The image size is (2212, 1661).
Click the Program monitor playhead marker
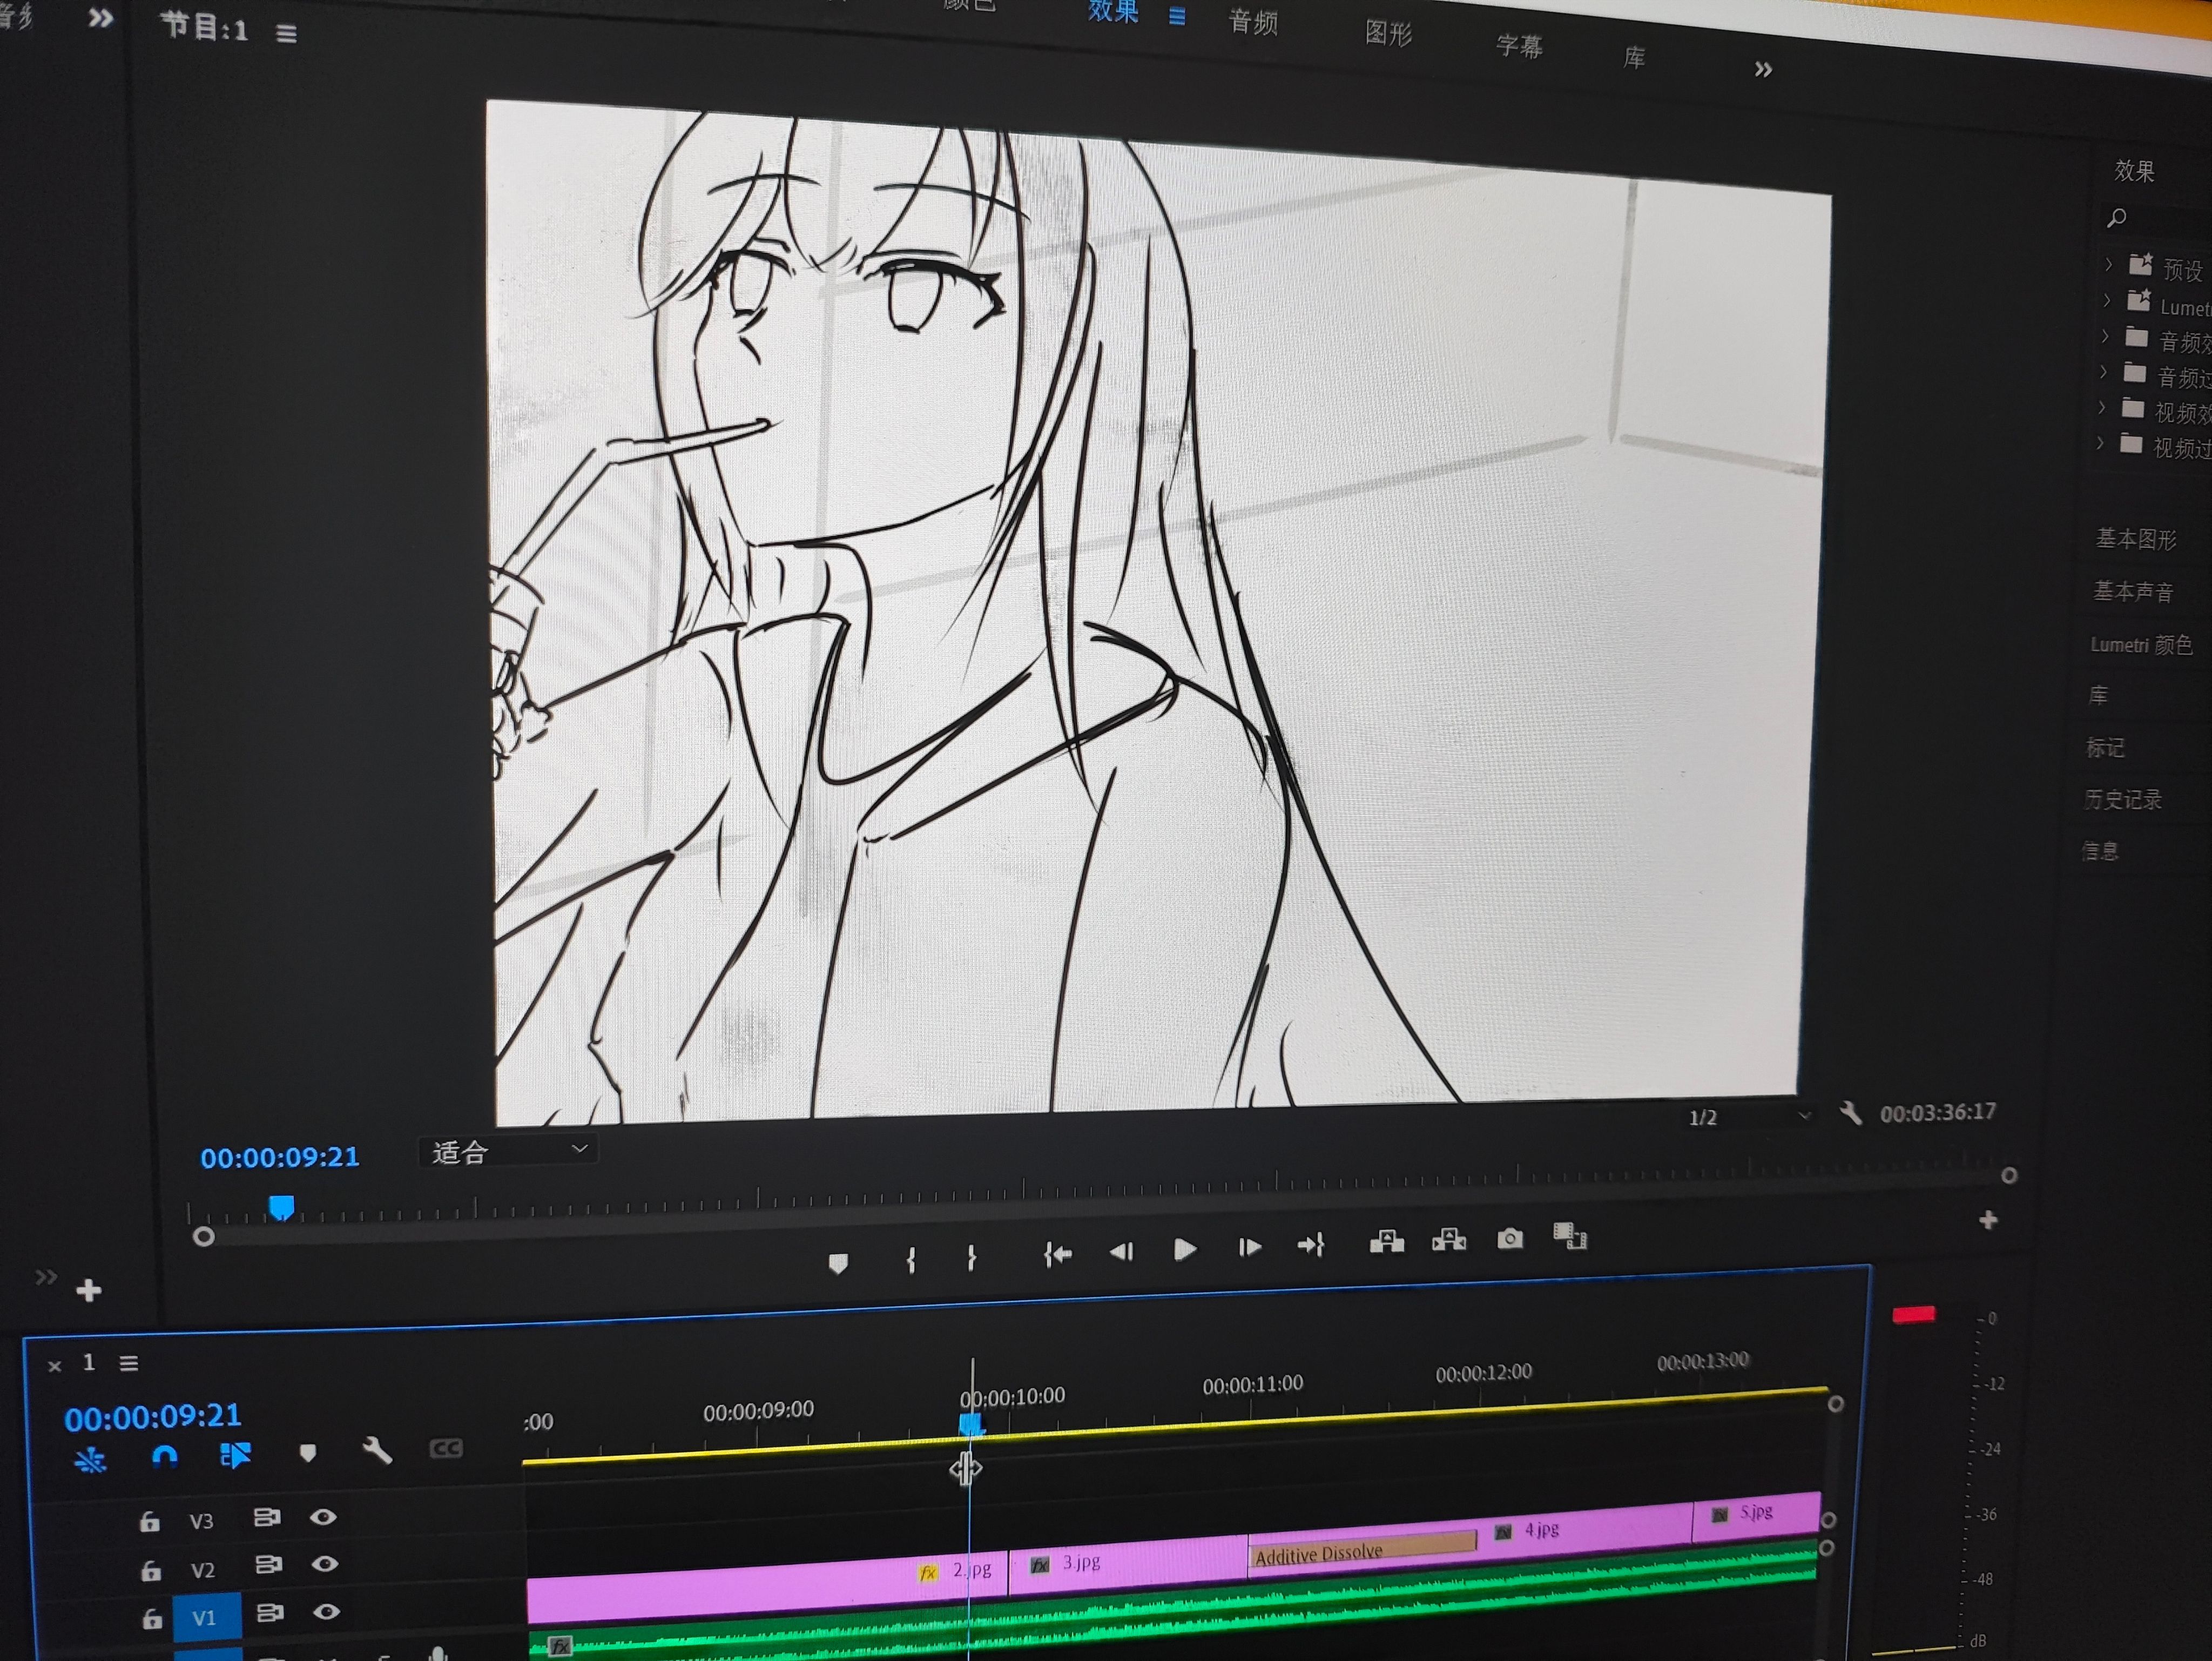click(281, 1207)
